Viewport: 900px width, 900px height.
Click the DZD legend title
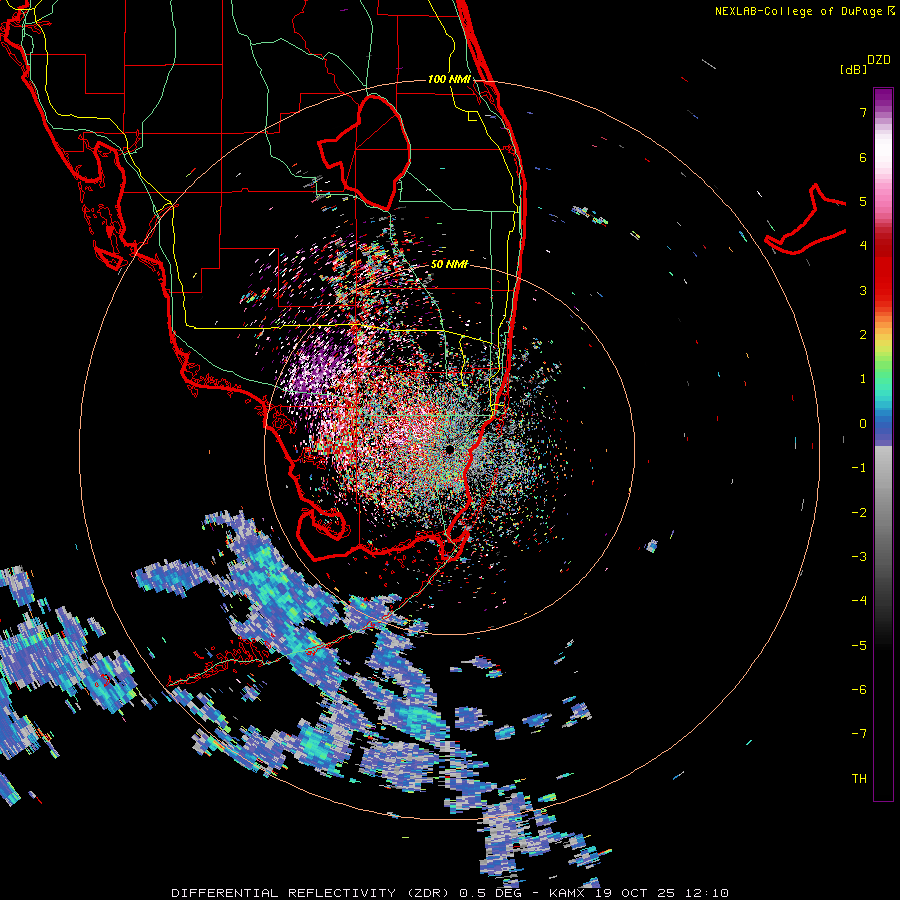click(879, 60)
